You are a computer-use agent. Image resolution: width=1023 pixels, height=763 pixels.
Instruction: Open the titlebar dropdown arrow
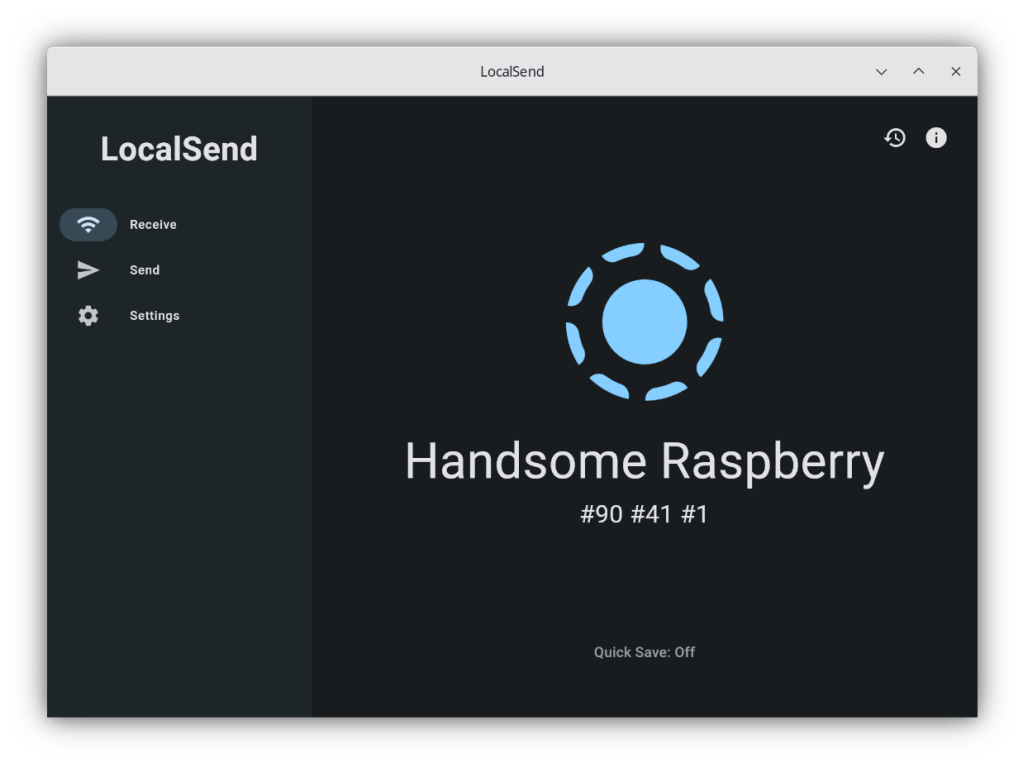(x=880, y=71)
